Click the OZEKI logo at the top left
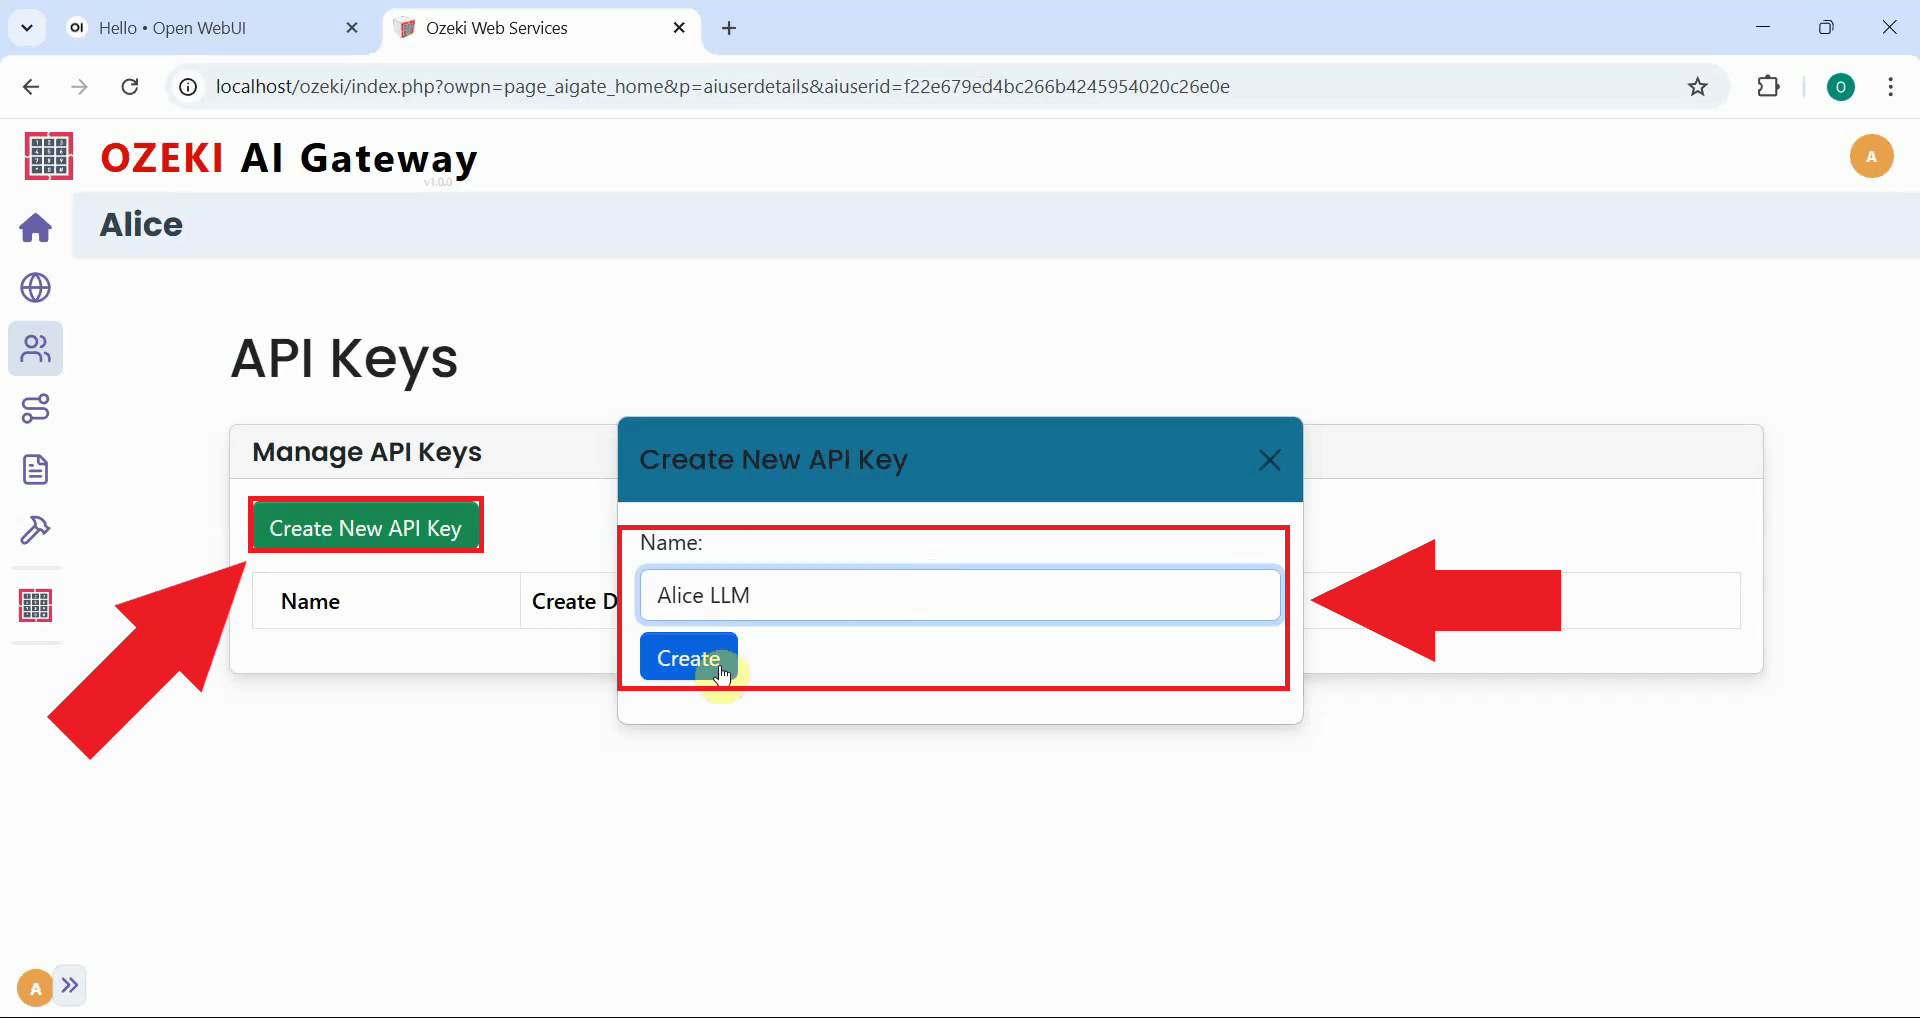1920x1018 pixels. pos(47,156)
